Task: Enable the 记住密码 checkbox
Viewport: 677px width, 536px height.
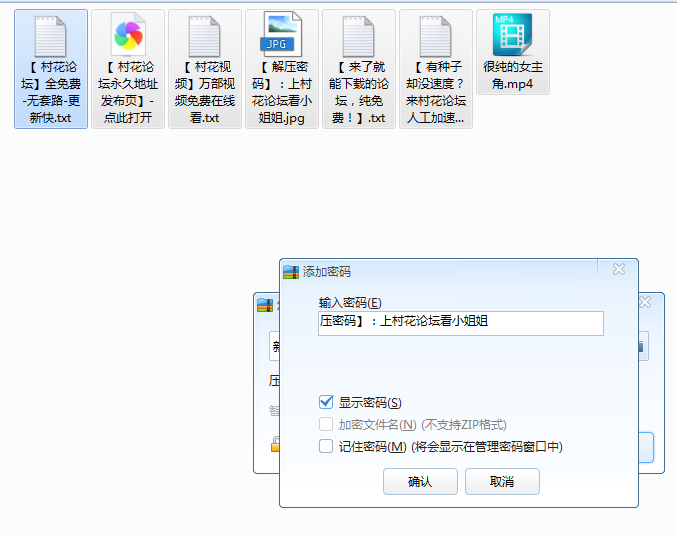Action: tap(325, 447)
